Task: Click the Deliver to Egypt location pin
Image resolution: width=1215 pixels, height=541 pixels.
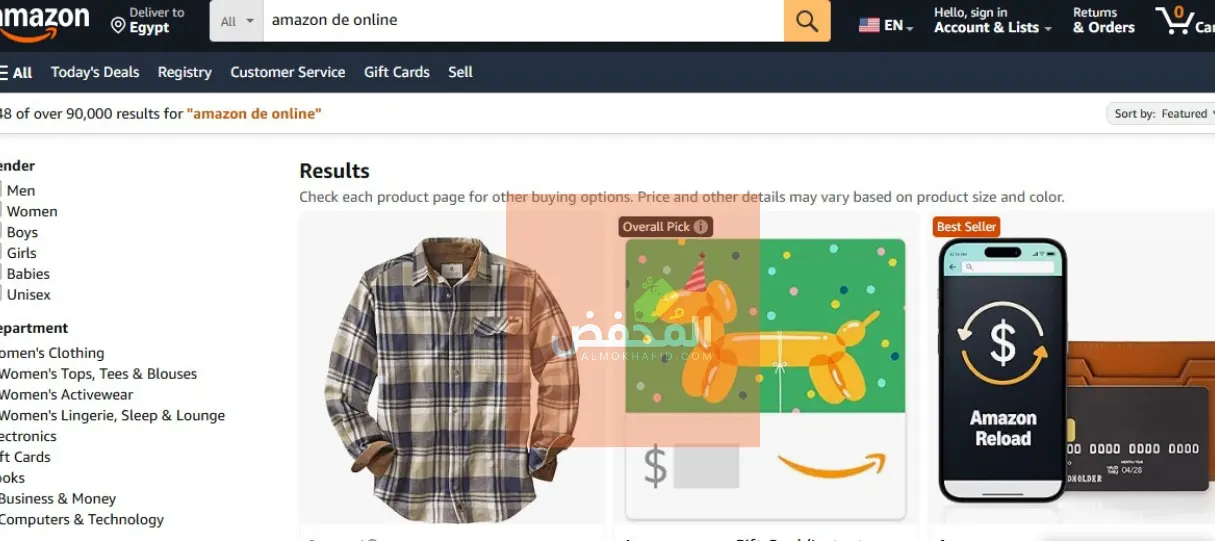Action: tap(118, 26)
